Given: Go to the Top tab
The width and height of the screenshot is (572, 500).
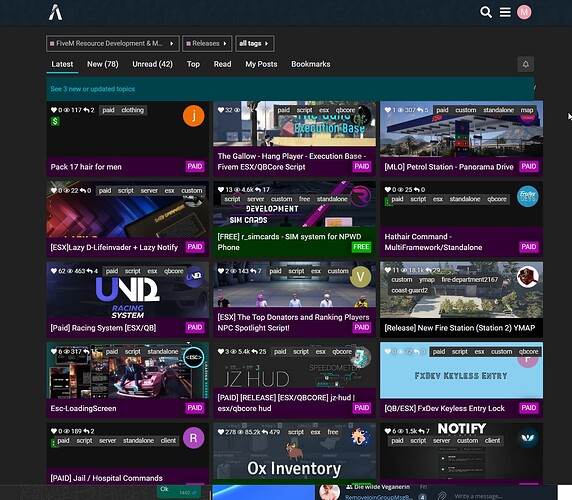Looking at the screenshot, I should [193, 64].
